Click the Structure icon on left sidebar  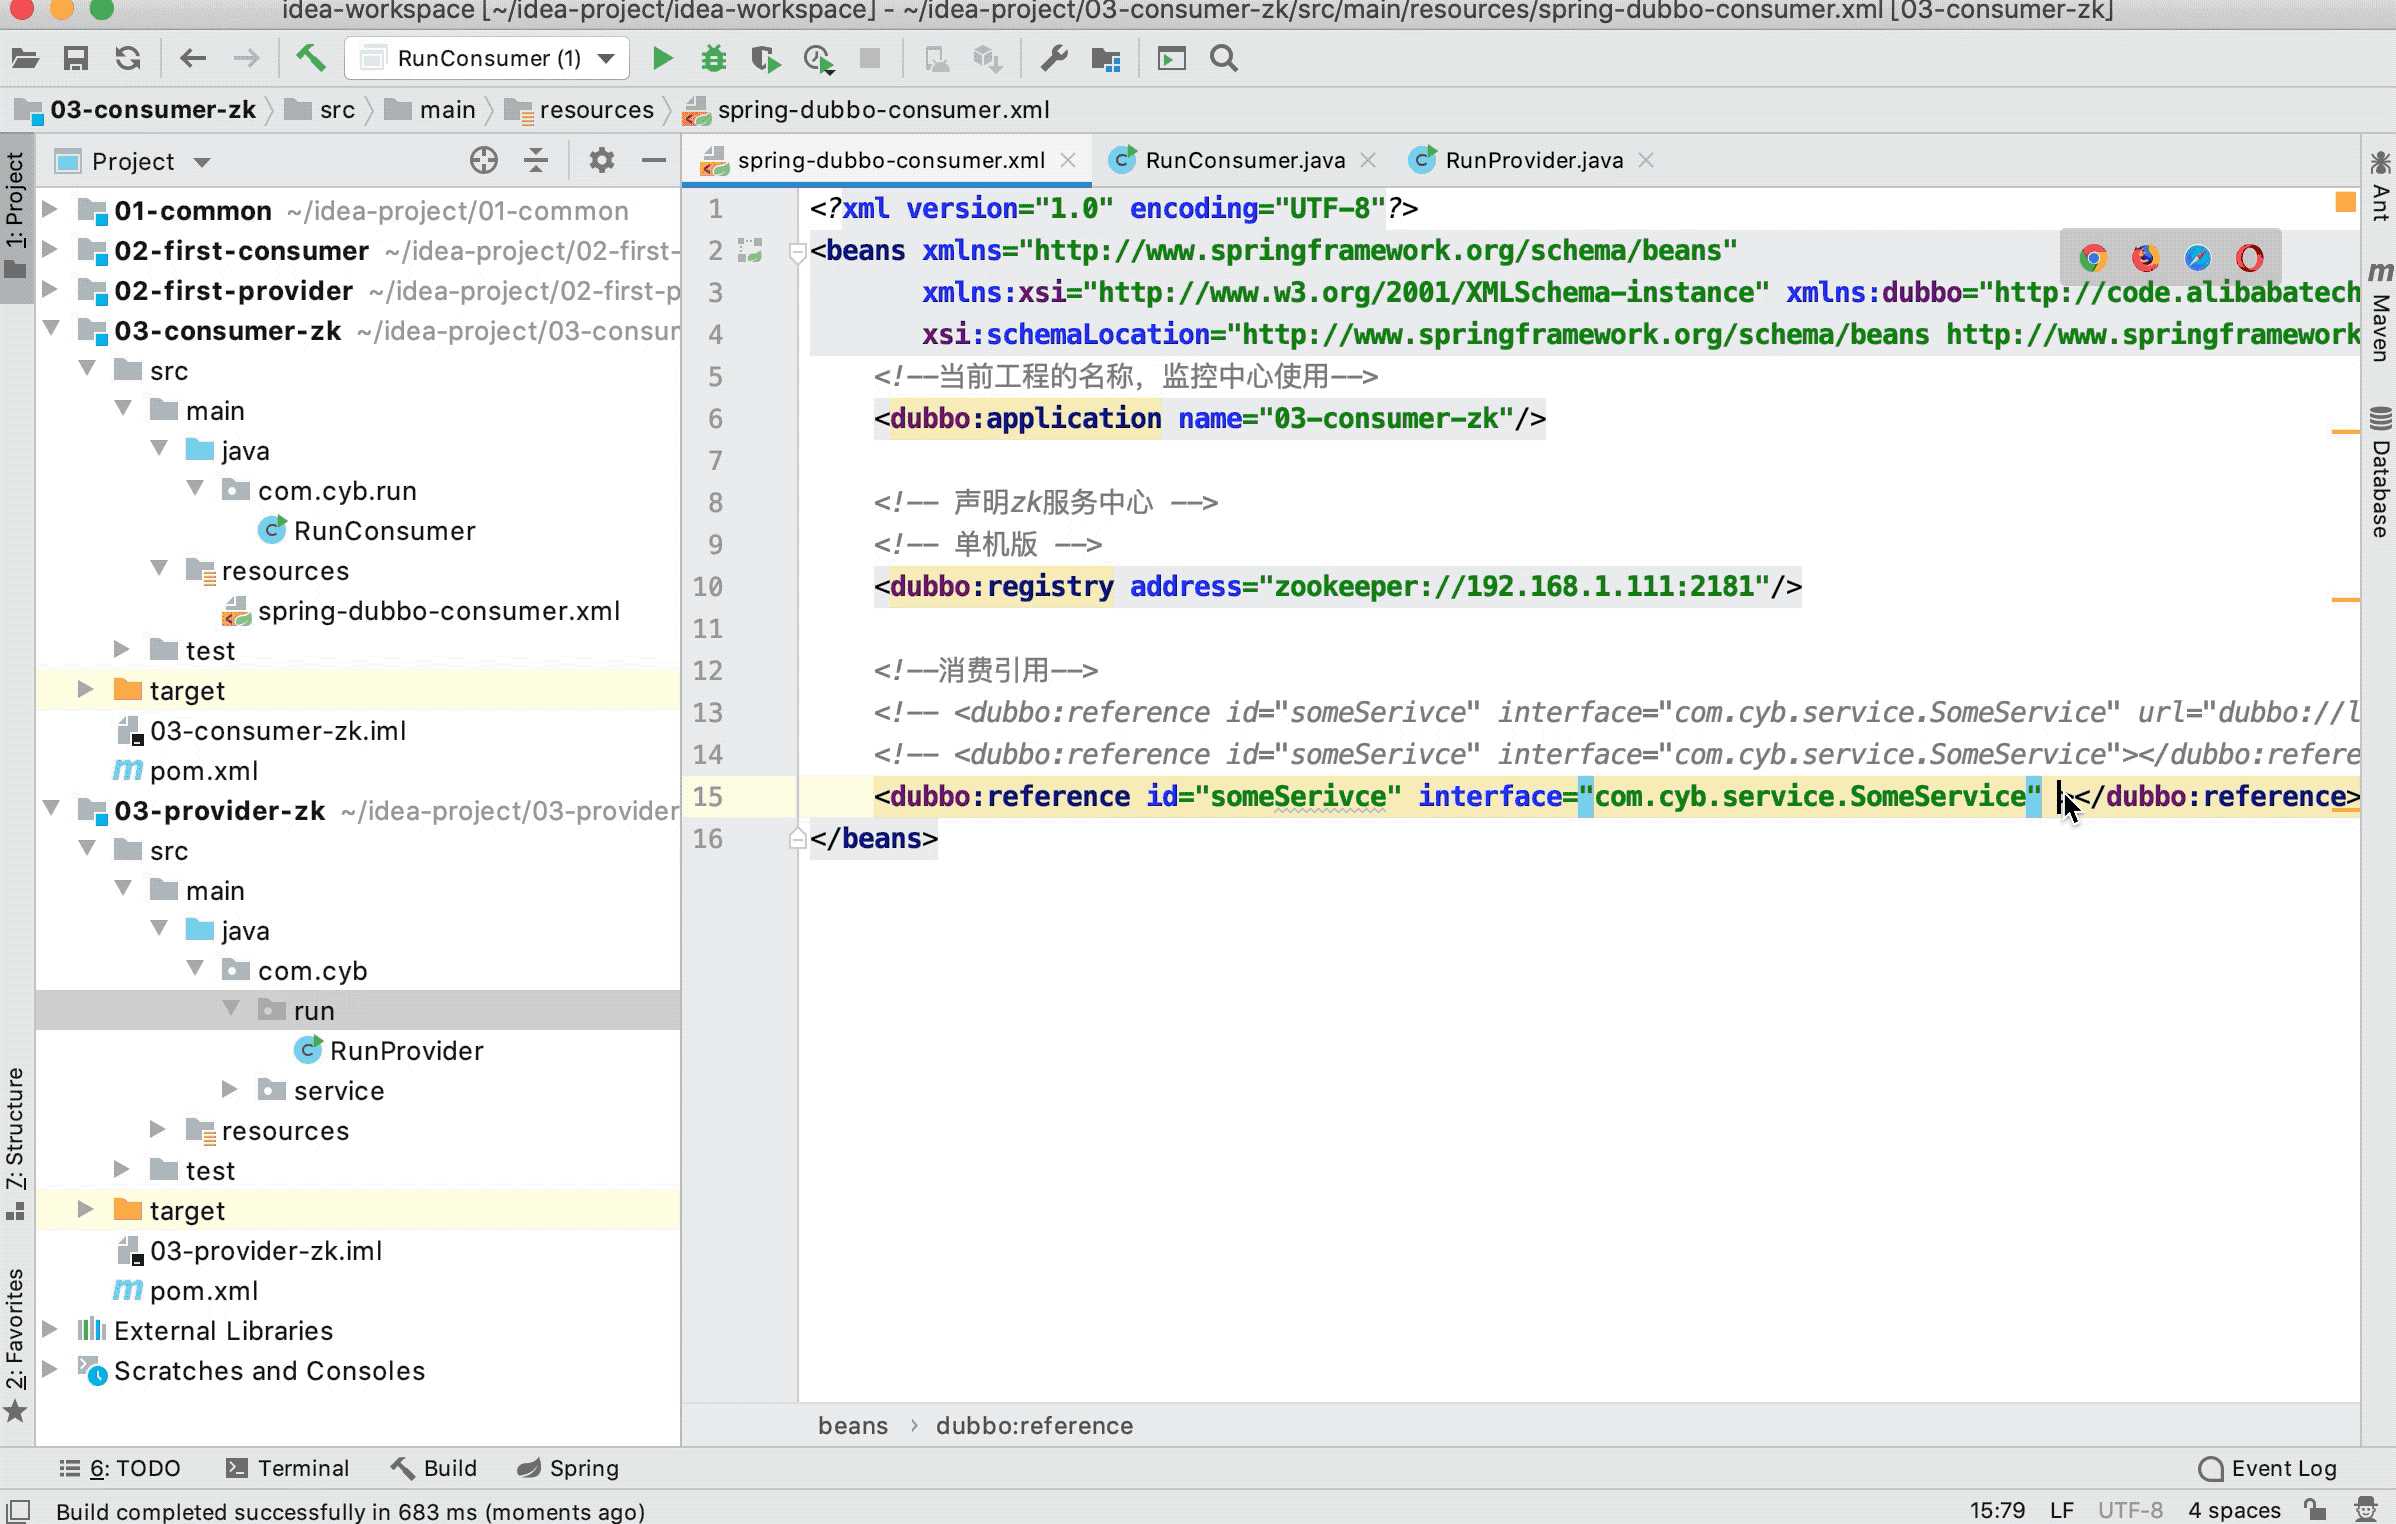[19, 1143]
